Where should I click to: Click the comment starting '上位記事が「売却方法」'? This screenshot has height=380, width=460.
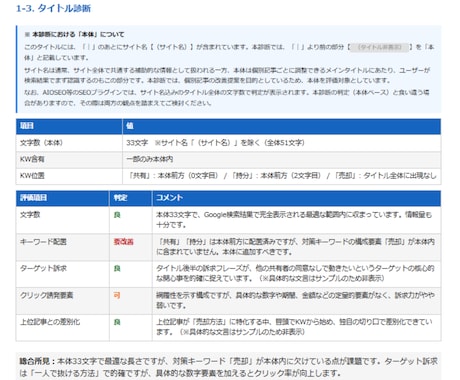click(294, 327)
